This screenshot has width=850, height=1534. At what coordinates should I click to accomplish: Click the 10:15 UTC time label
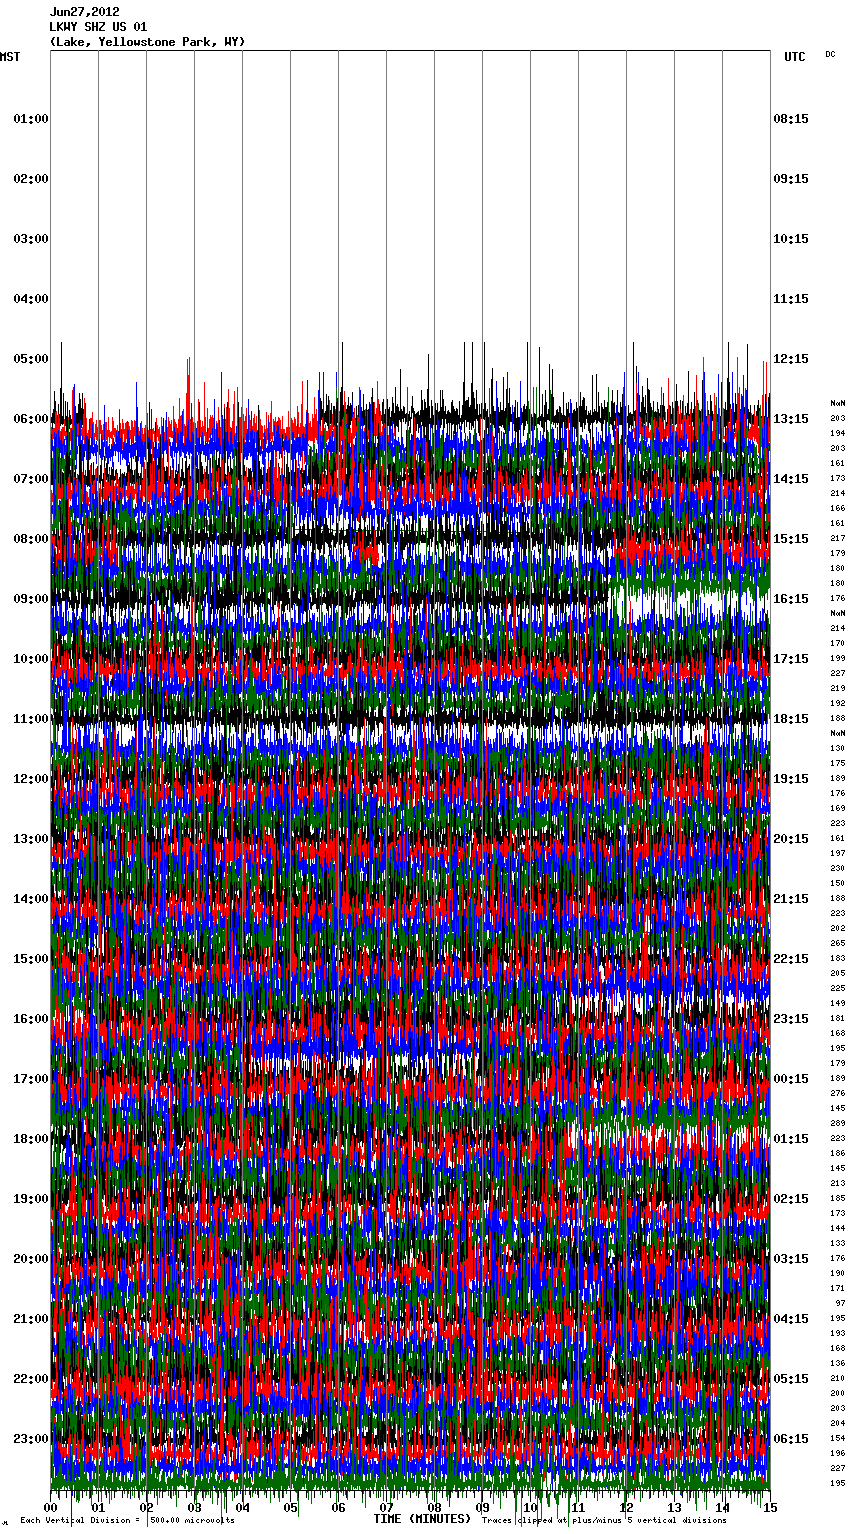(x=791, y=239)
